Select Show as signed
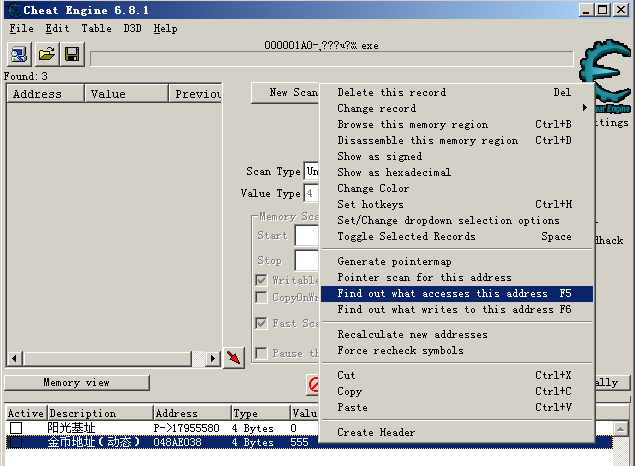The width and height of the screenshot is (635, 466). pyautogui.click(x=457, y=156)
